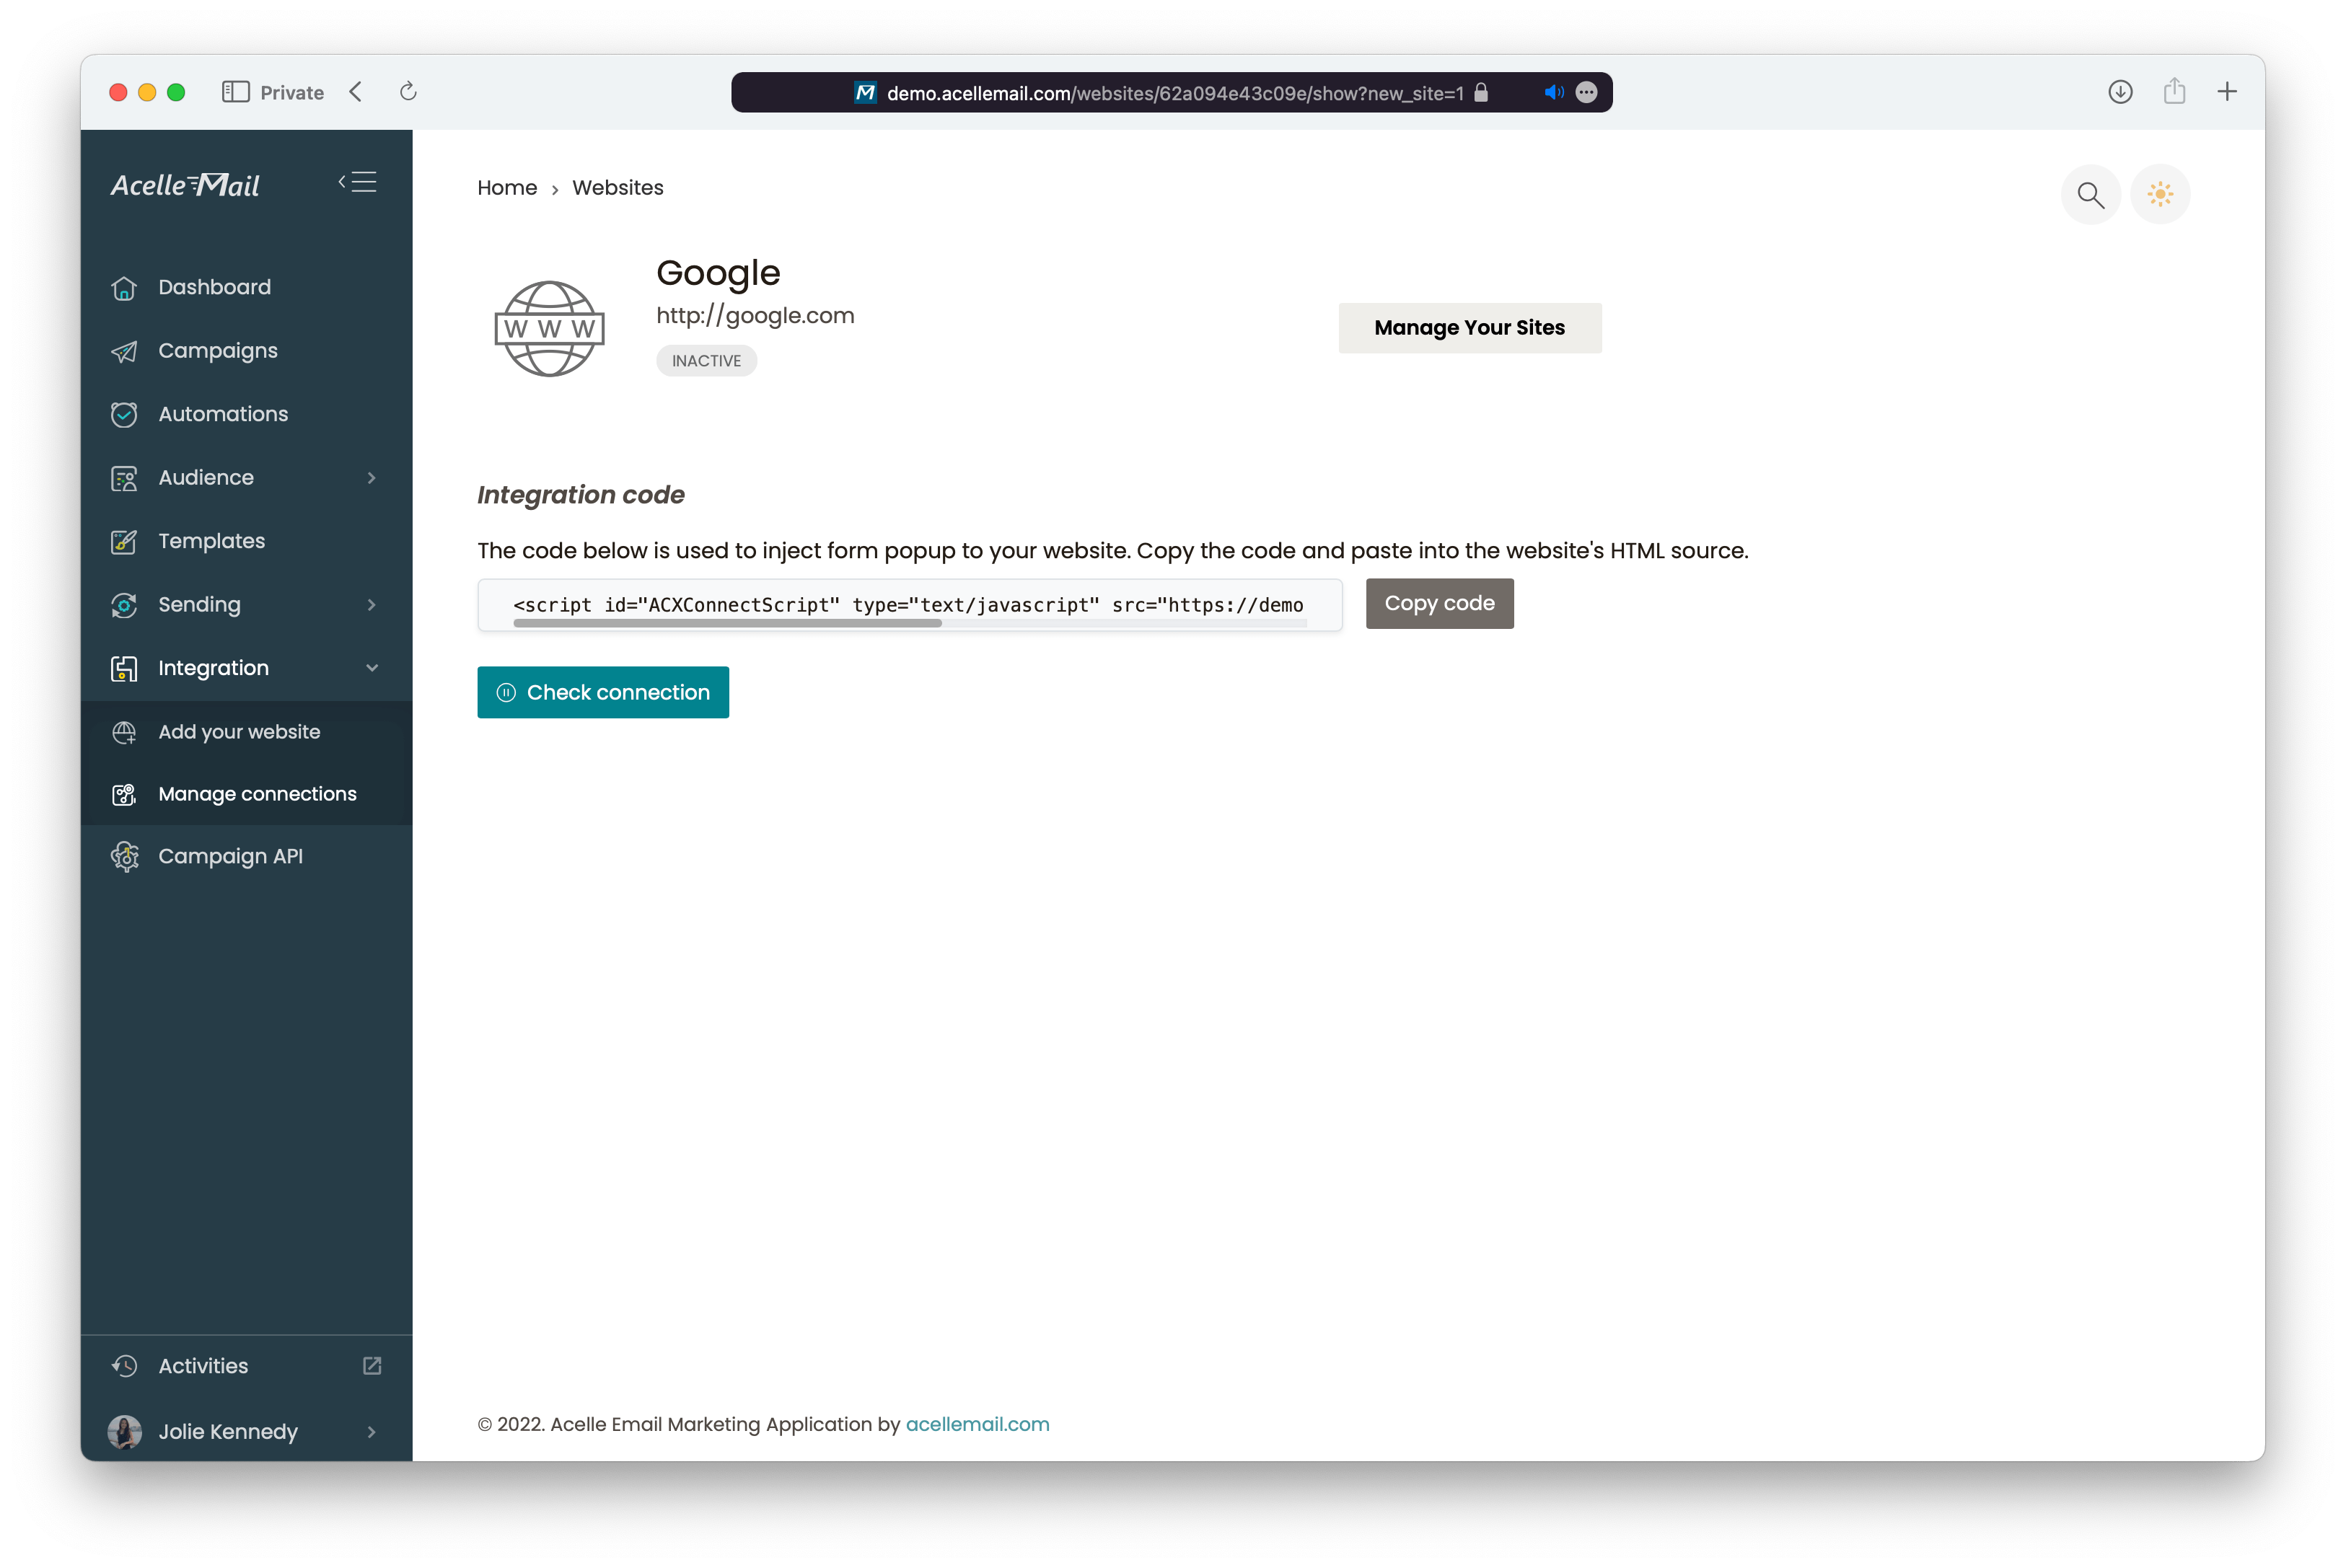Click the Automations icon in sidebar
The height and width of the screenshot is (1568, 2346).
(124, 415)
